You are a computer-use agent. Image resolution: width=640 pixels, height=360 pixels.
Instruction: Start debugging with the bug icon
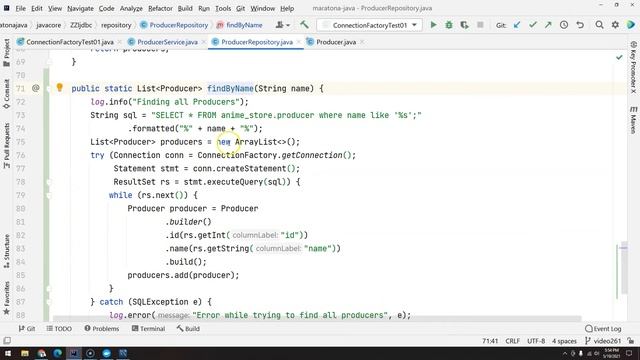(449, 25)
